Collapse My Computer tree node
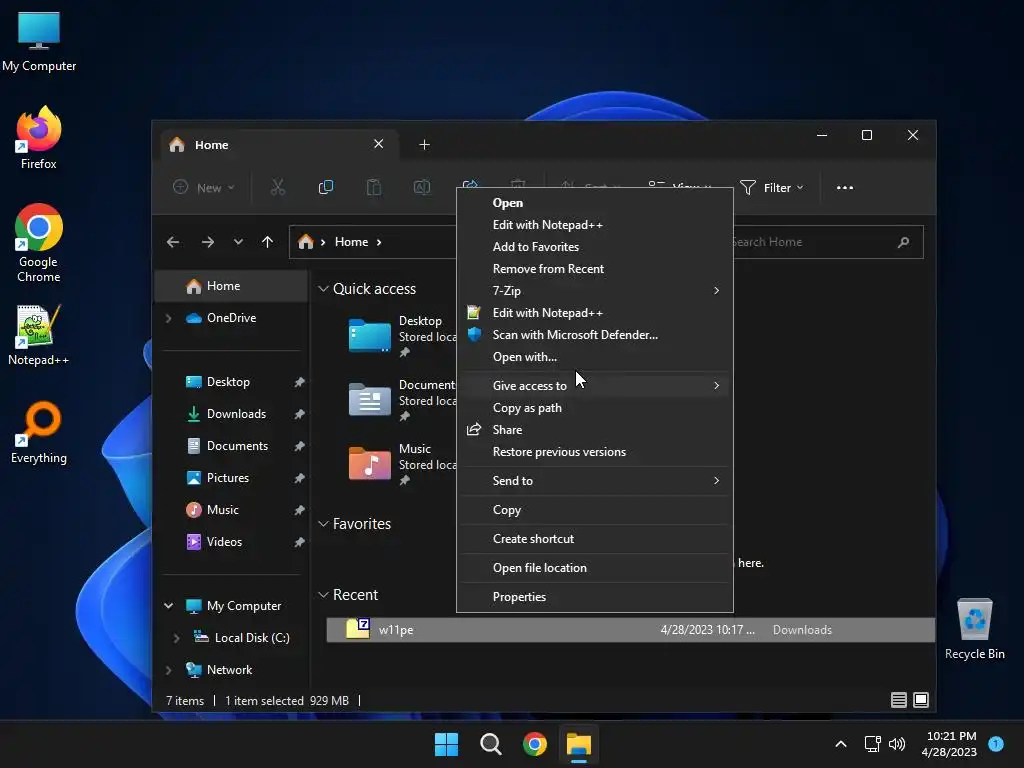 tap(168, 606)
